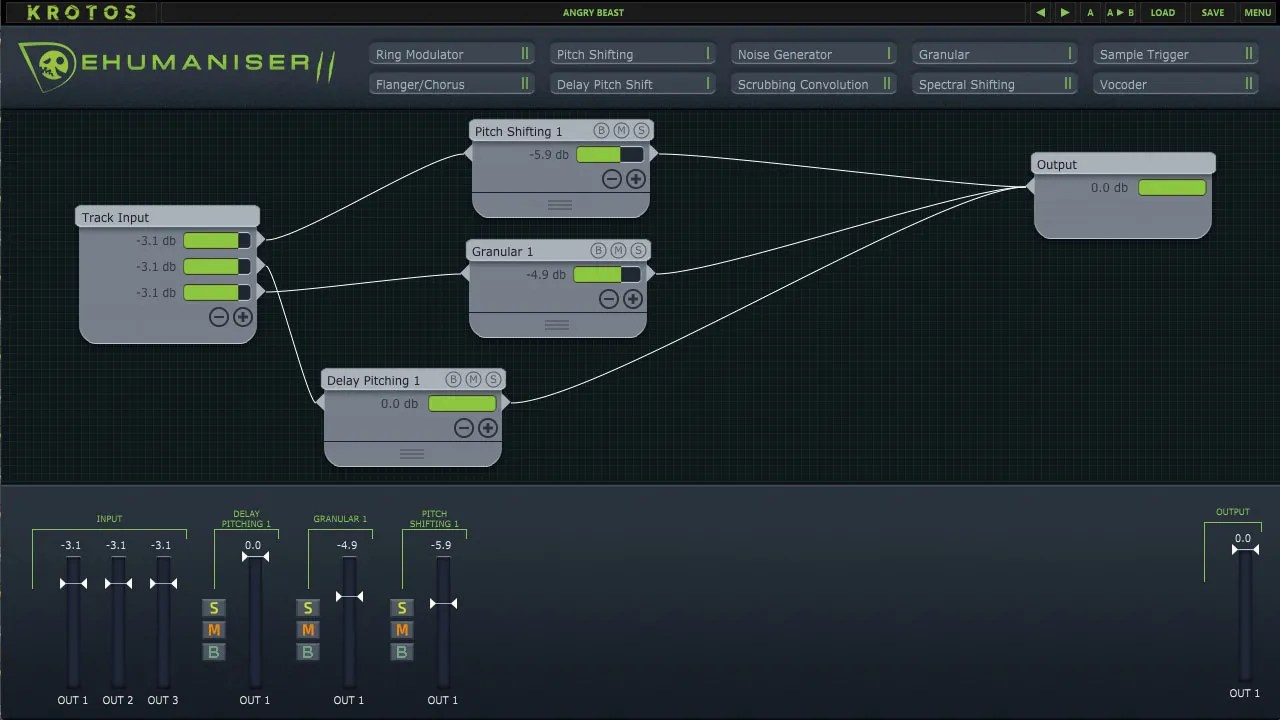Expand the Pitch Shifting 1 node panel

(x=560, y=204)
